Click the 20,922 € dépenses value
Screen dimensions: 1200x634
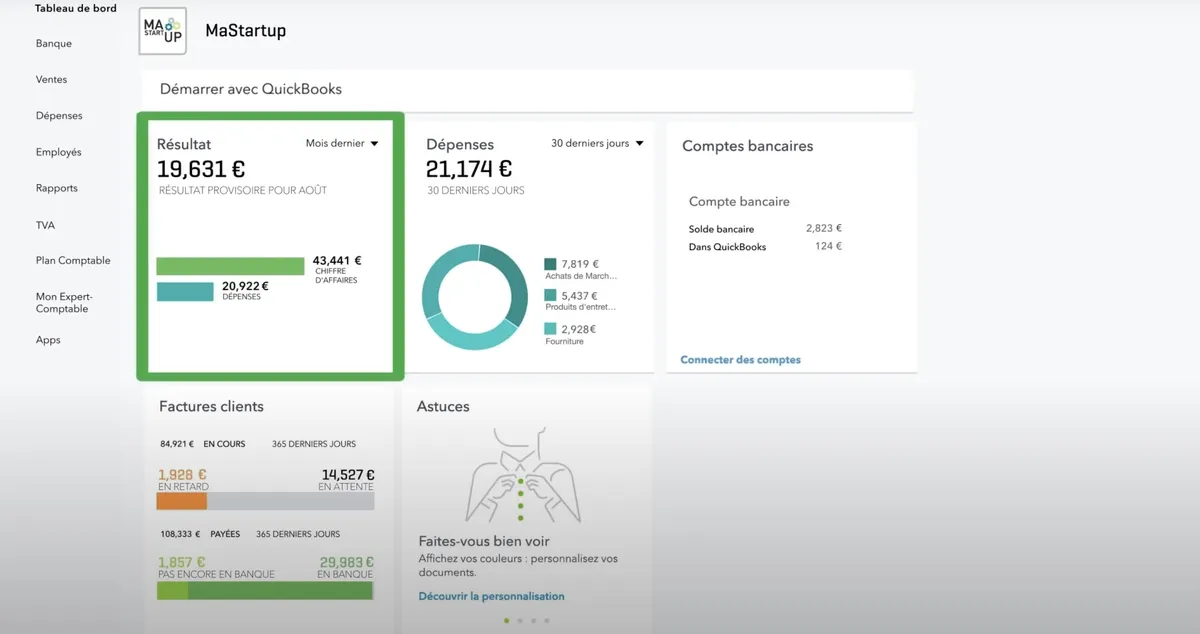coord(245,286)
